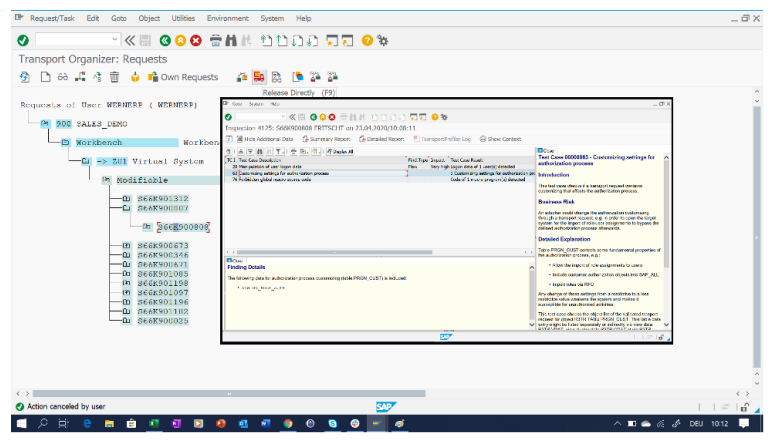Click the Print icon in standard toolbar

(x=215, y=40)
